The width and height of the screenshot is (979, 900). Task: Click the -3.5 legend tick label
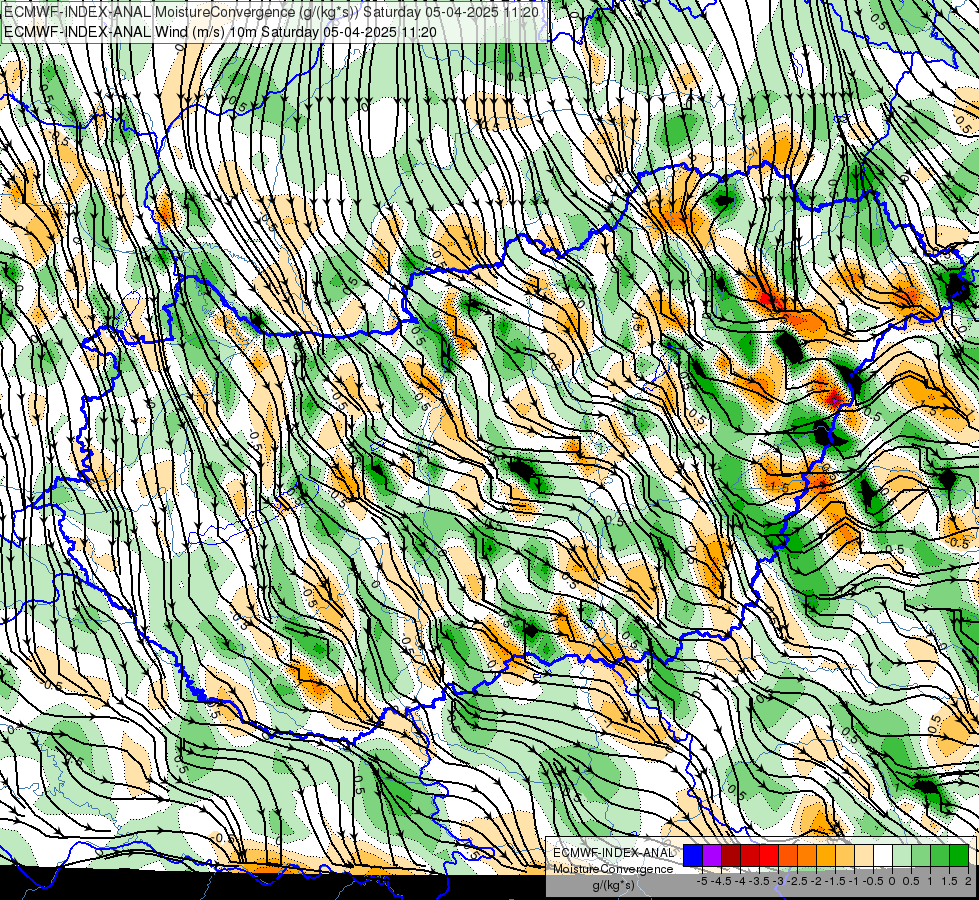pyautogui.click(x=759, y=881)
